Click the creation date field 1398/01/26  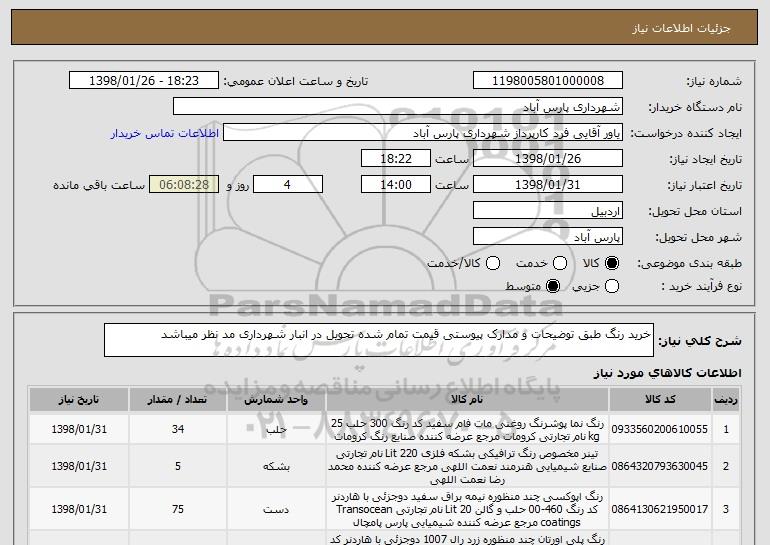point(548,159)
